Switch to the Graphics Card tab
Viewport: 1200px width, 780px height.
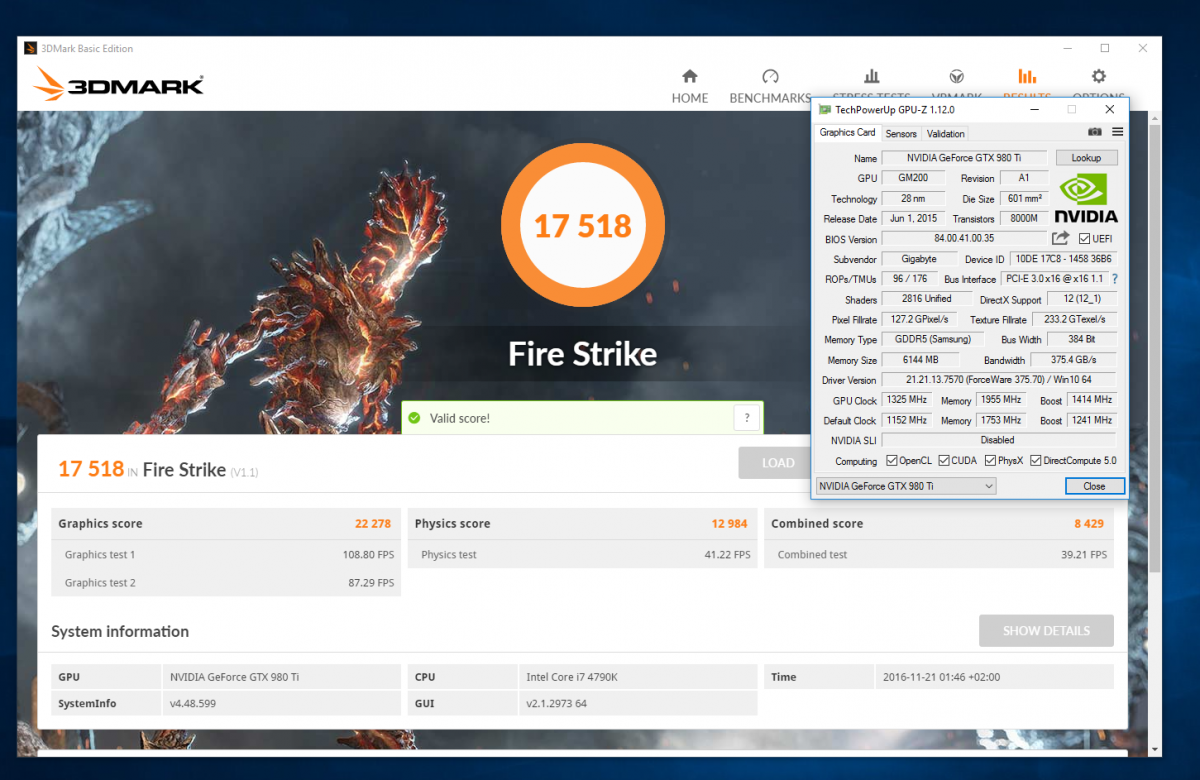pos(847,132)
